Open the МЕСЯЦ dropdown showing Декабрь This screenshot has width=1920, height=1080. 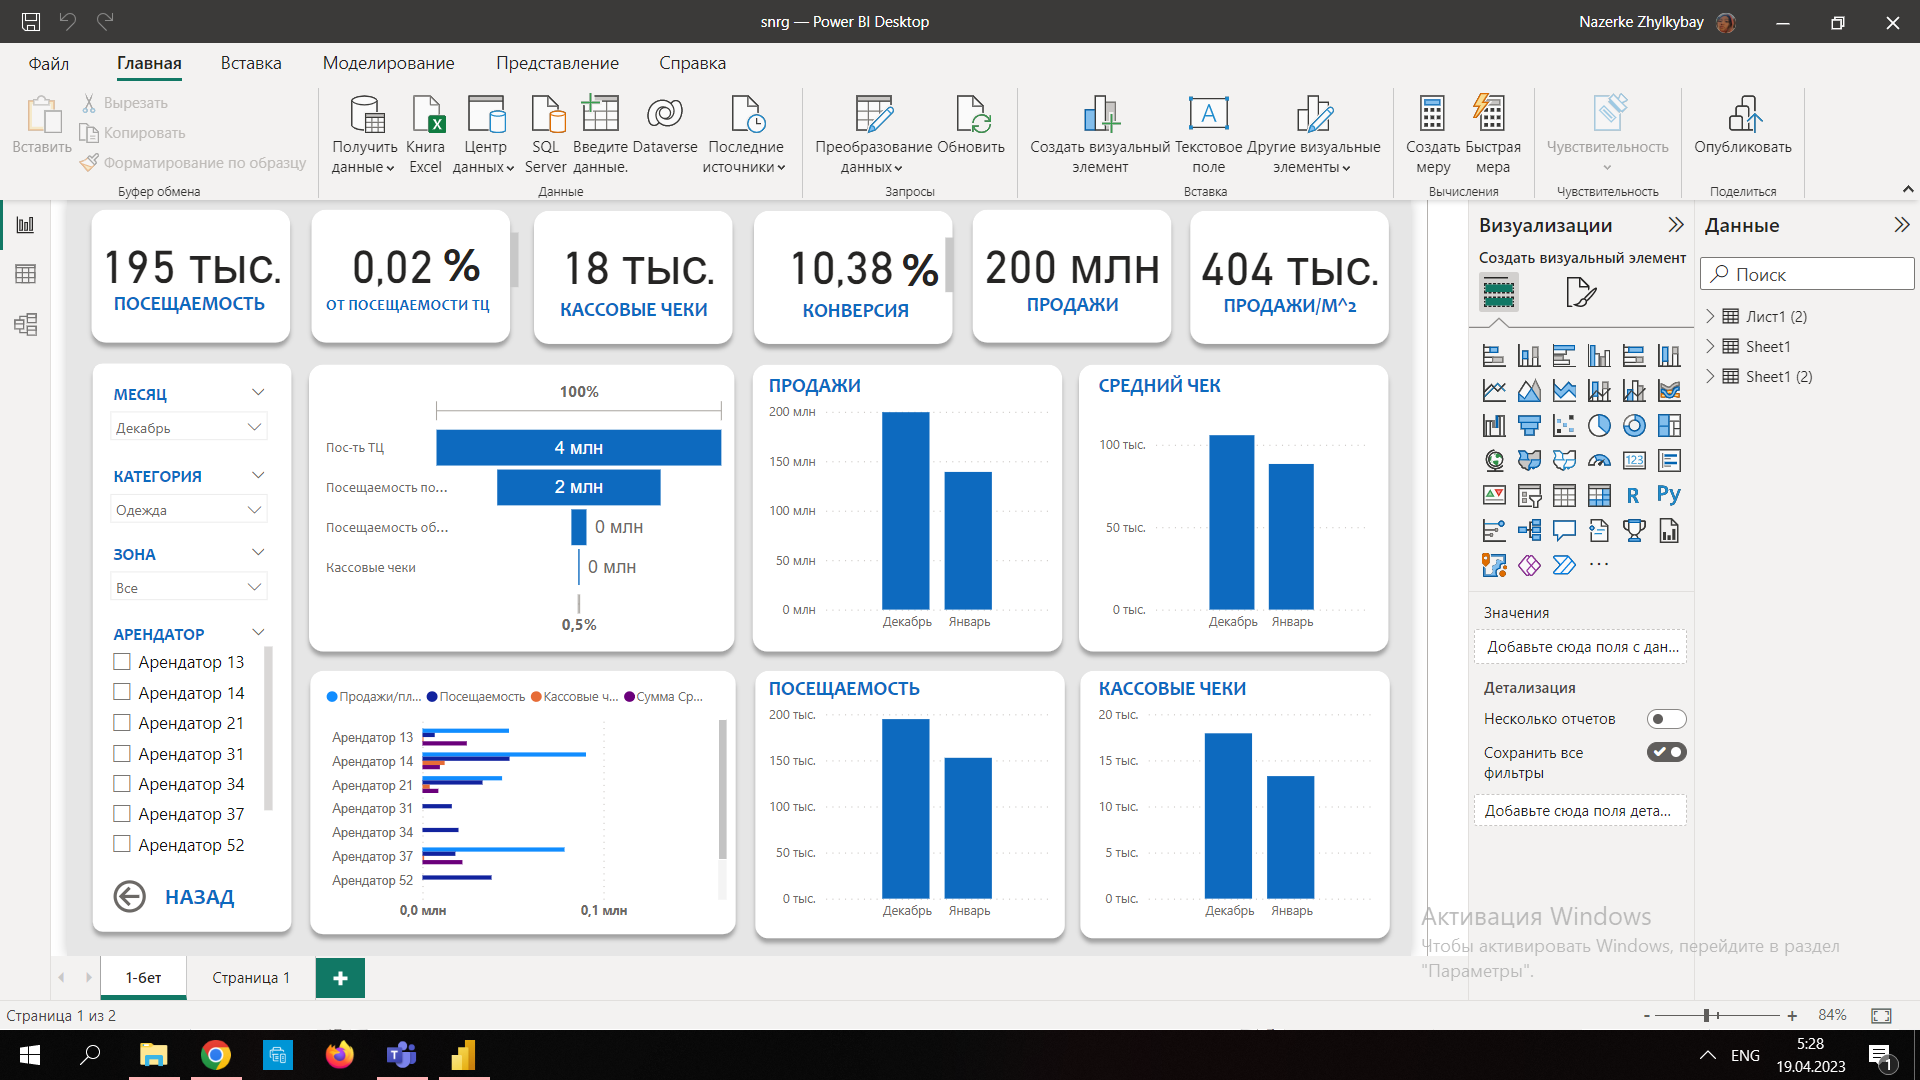[x=188, y=425]
